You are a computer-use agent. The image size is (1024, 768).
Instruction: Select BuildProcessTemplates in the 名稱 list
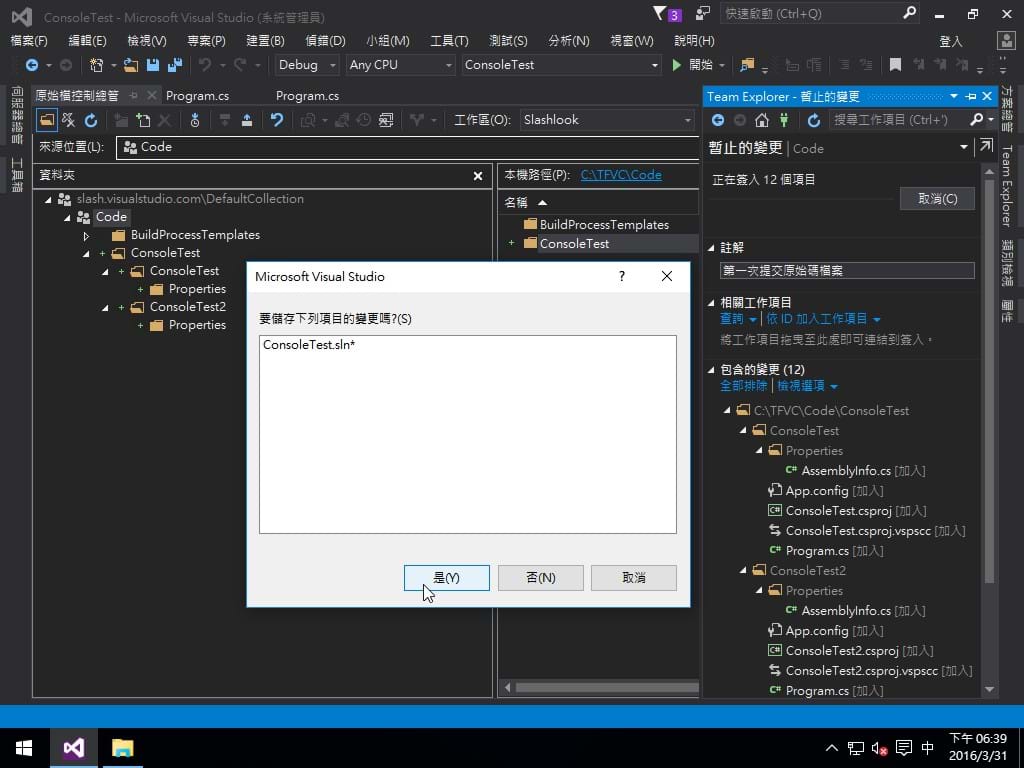(604, 225)
